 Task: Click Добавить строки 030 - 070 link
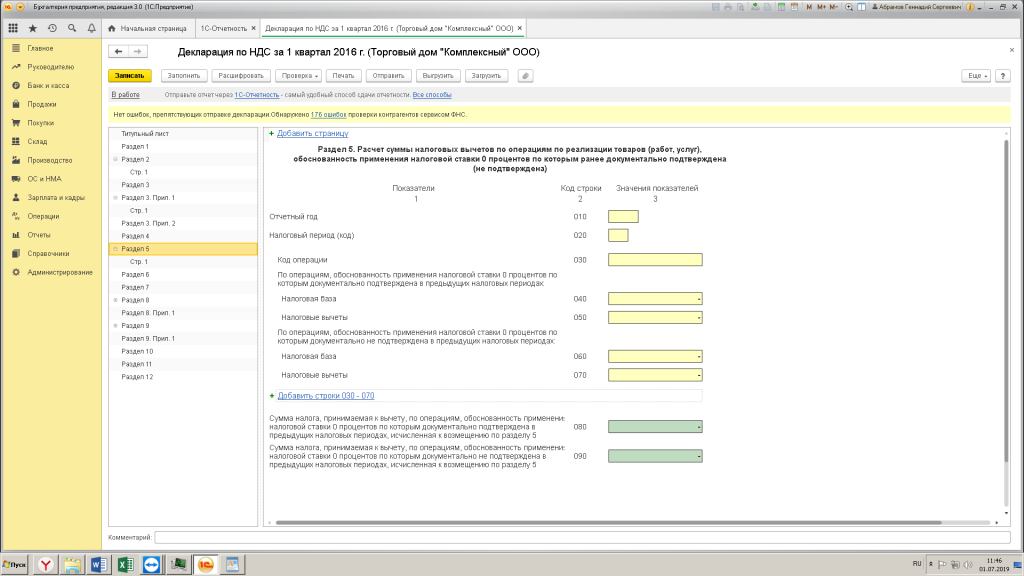click(326, 396)
